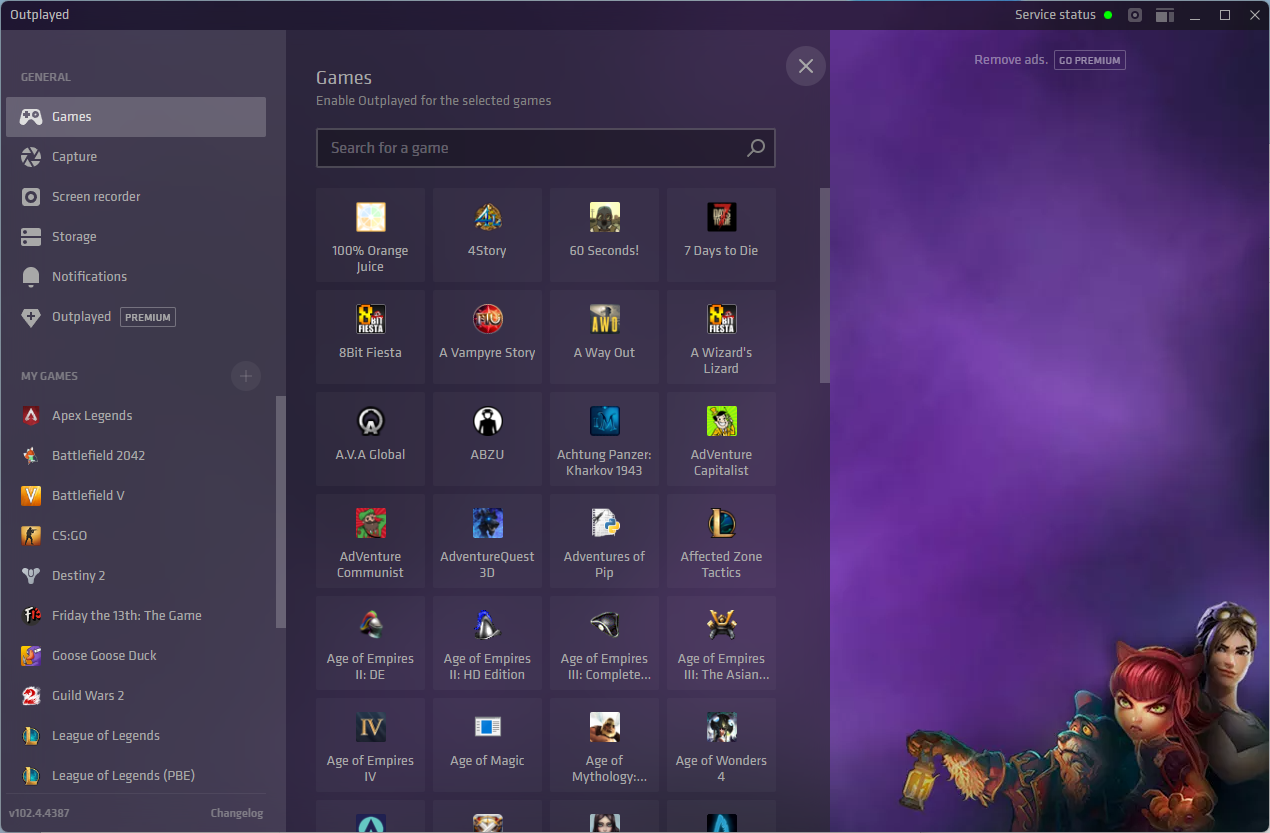Choose the Age of Mythology tile
Viewport: 1270px width, 833px height.
(x=604, y=745)
